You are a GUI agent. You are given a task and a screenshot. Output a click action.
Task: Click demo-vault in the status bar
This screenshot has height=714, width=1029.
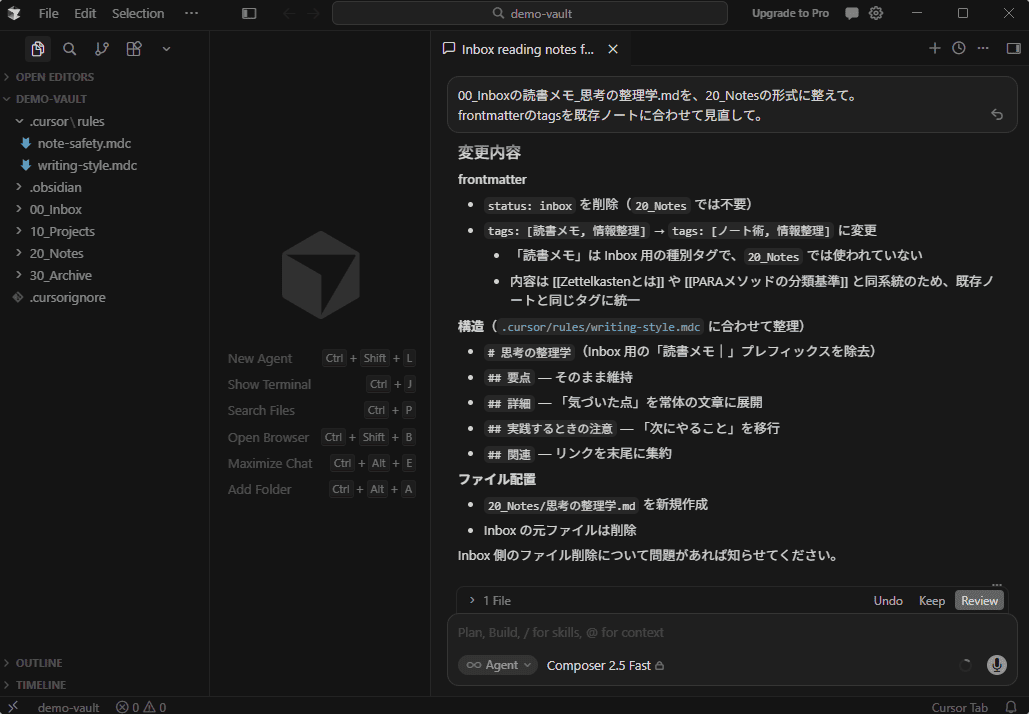point(68,707)
